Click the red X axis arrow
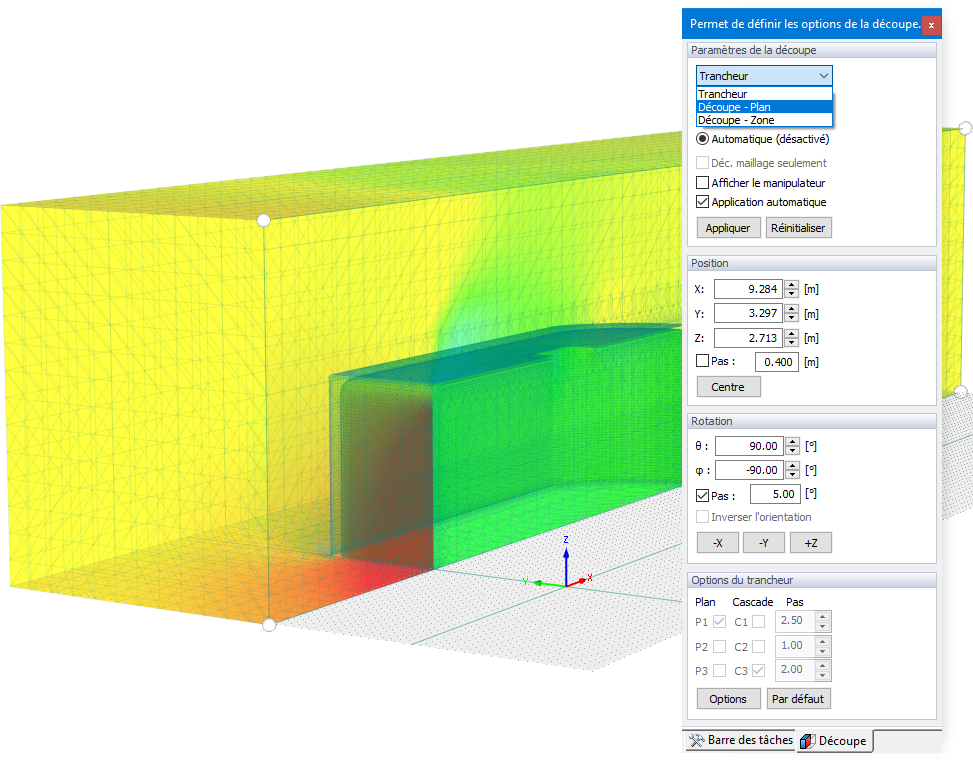Screen dimensions: 973x760 tap(578, 581)
